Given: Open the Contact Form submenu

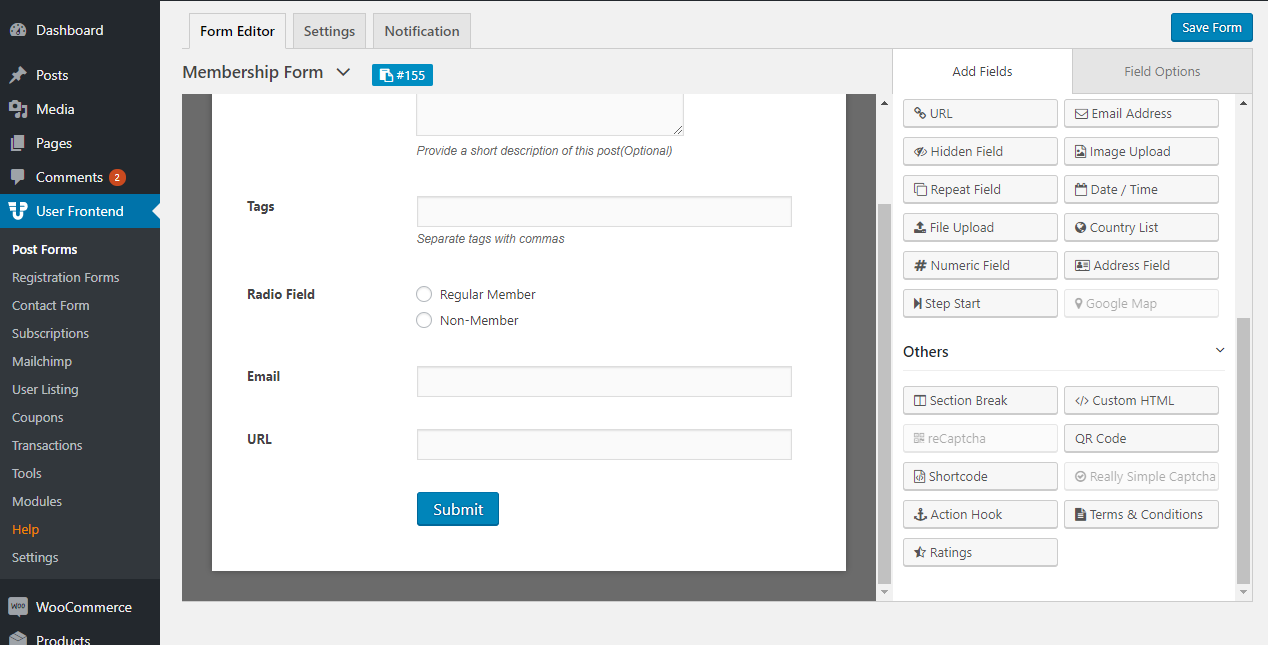Looking at the screenshot, I should tap(51, 305).
